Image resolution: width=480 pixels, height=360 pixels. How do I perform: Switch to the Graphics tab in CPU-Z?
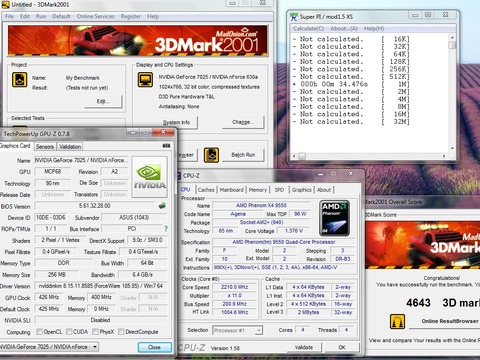pyautogui.click(x=302, y=190)
